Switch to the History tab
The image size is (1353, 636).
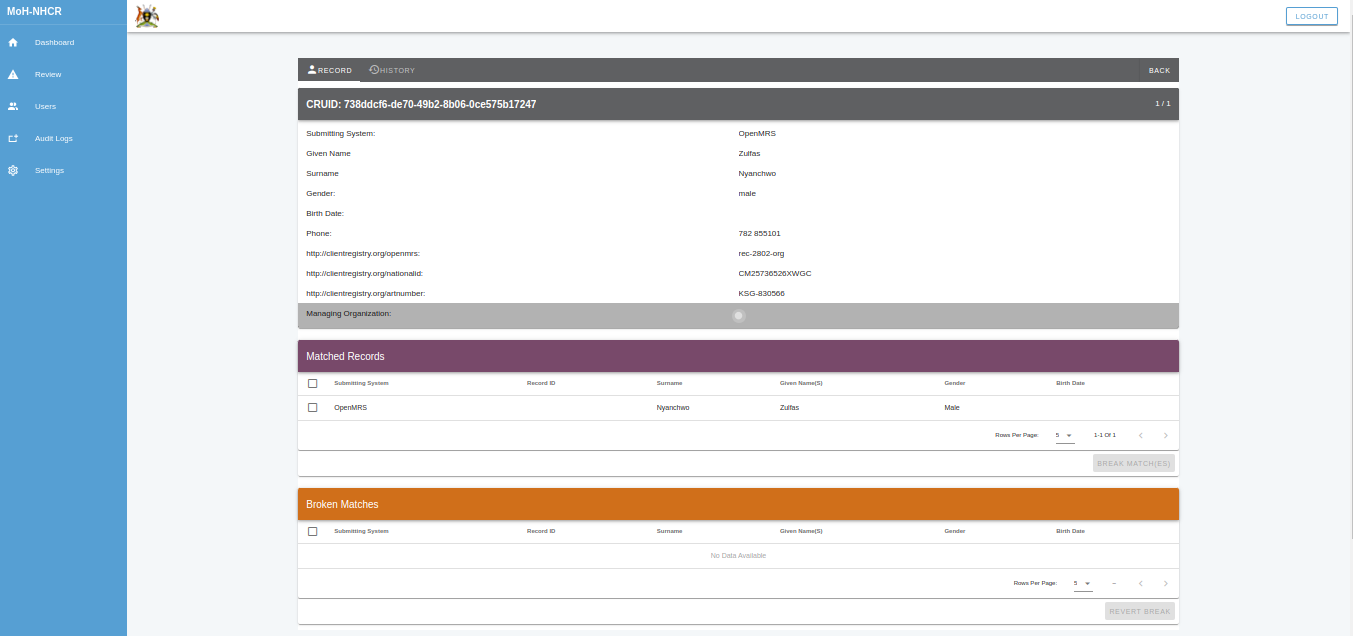pyautogui.click(x=392, y=70)
